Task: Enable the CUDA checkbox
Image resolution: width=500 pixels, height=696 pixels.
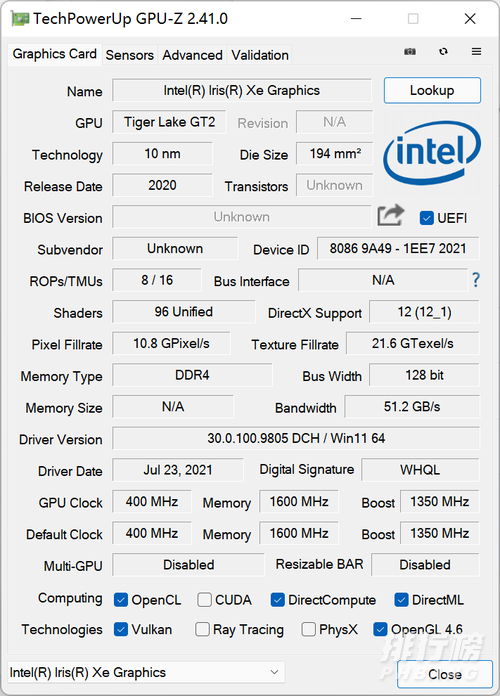Action: (x=204, y=600)
